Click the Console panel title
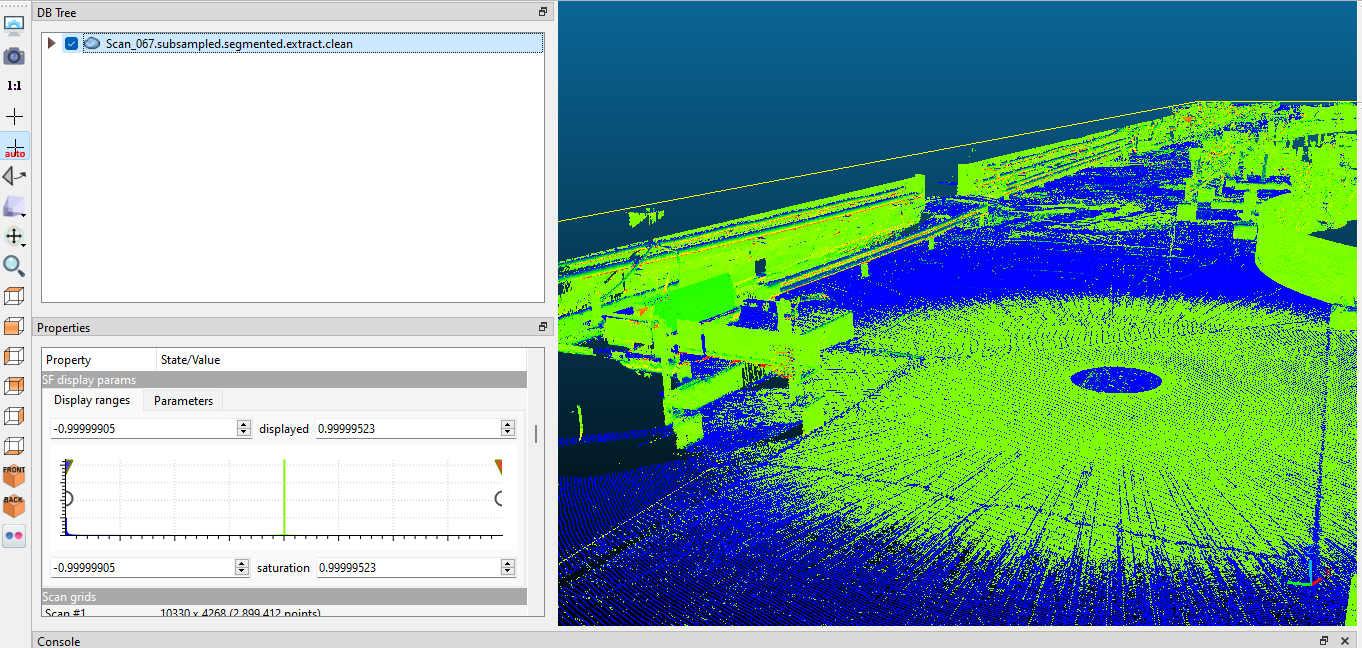Viewport: 1362px width, 648px height. (58, 641)
